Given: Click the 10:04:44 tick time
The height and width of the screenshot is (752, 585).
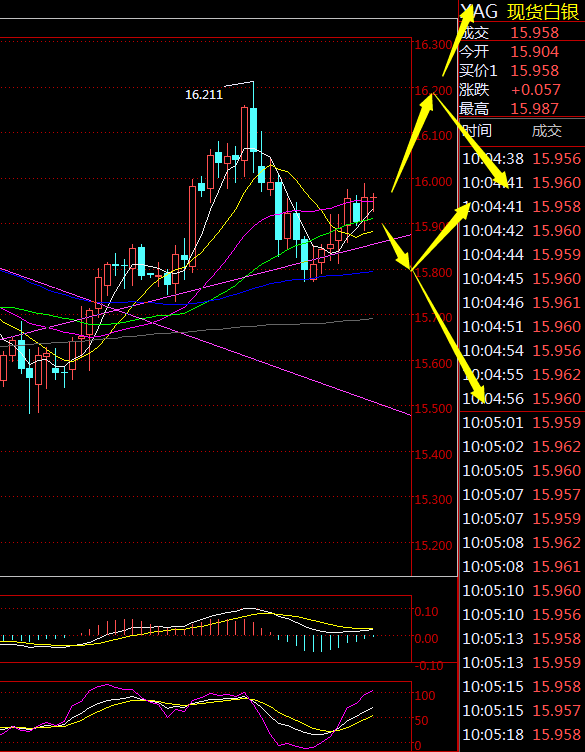Looking at the screenshot, I should point(493,255).
